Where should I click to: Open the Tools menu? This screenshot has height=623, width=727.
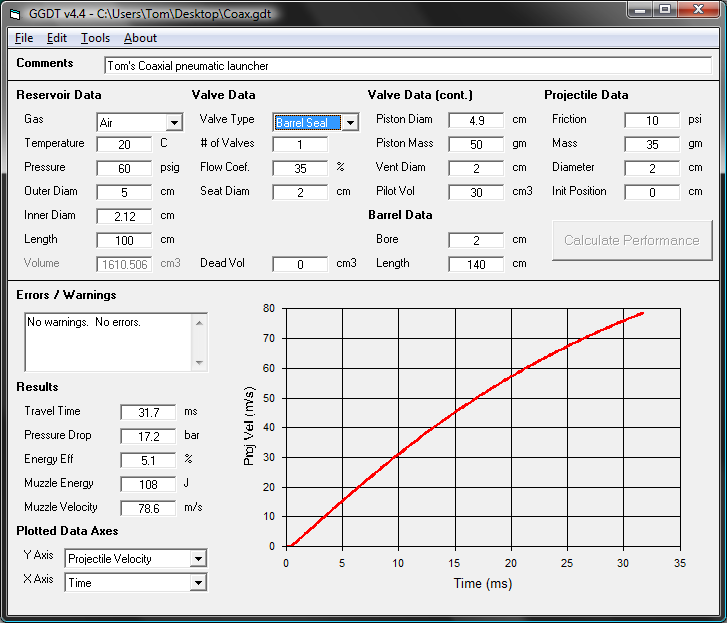96,38
